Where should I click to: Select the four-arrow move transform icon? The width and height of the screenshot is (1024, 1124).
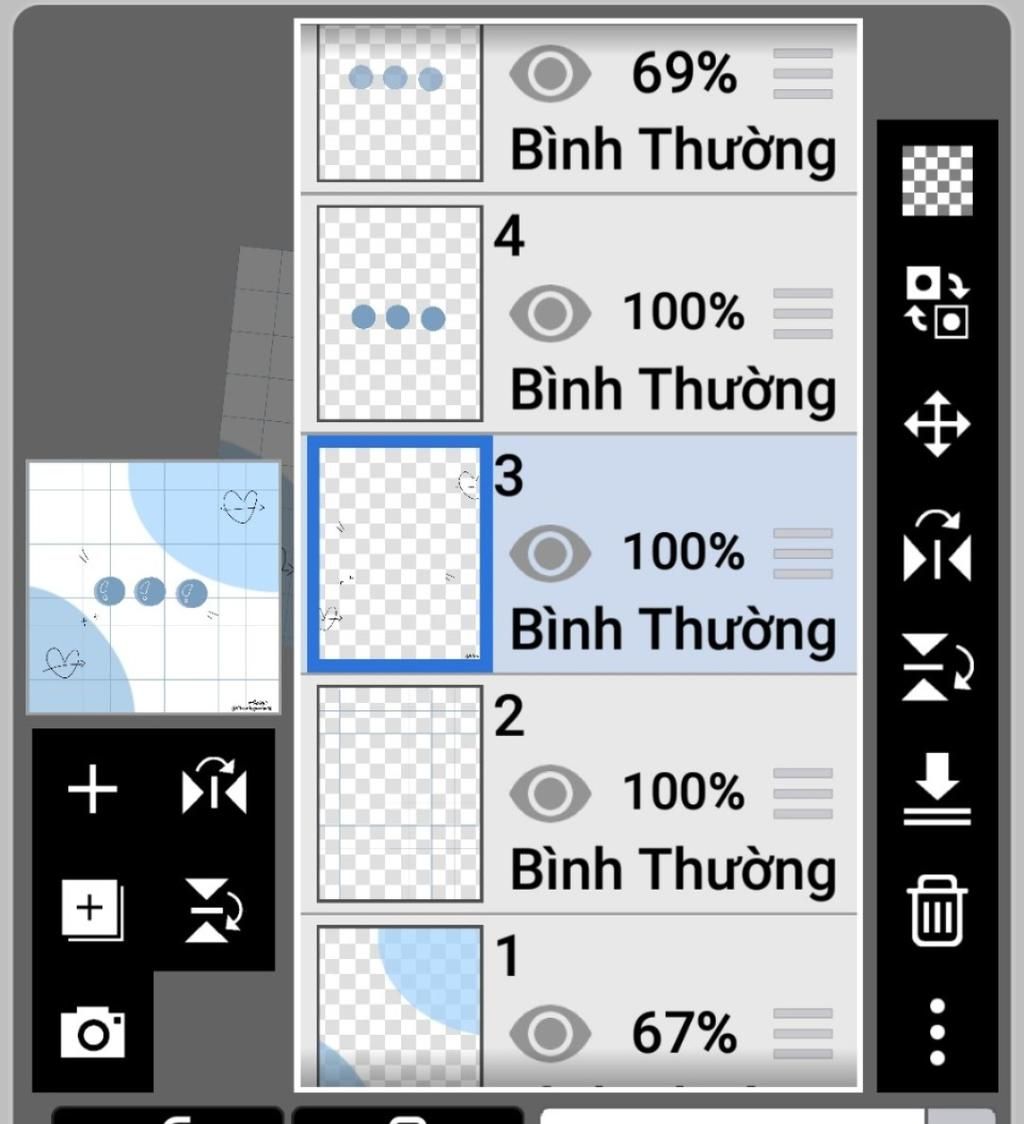coord(937,424)
